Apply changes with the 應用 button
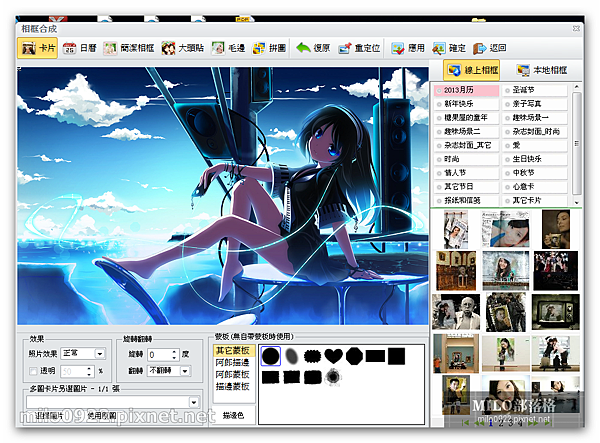600x443 pixels. [x=408, y=48]
